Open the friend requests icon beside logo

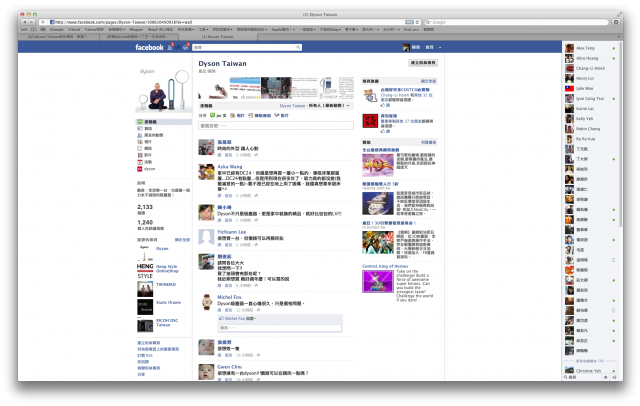(x=170, y=48)
